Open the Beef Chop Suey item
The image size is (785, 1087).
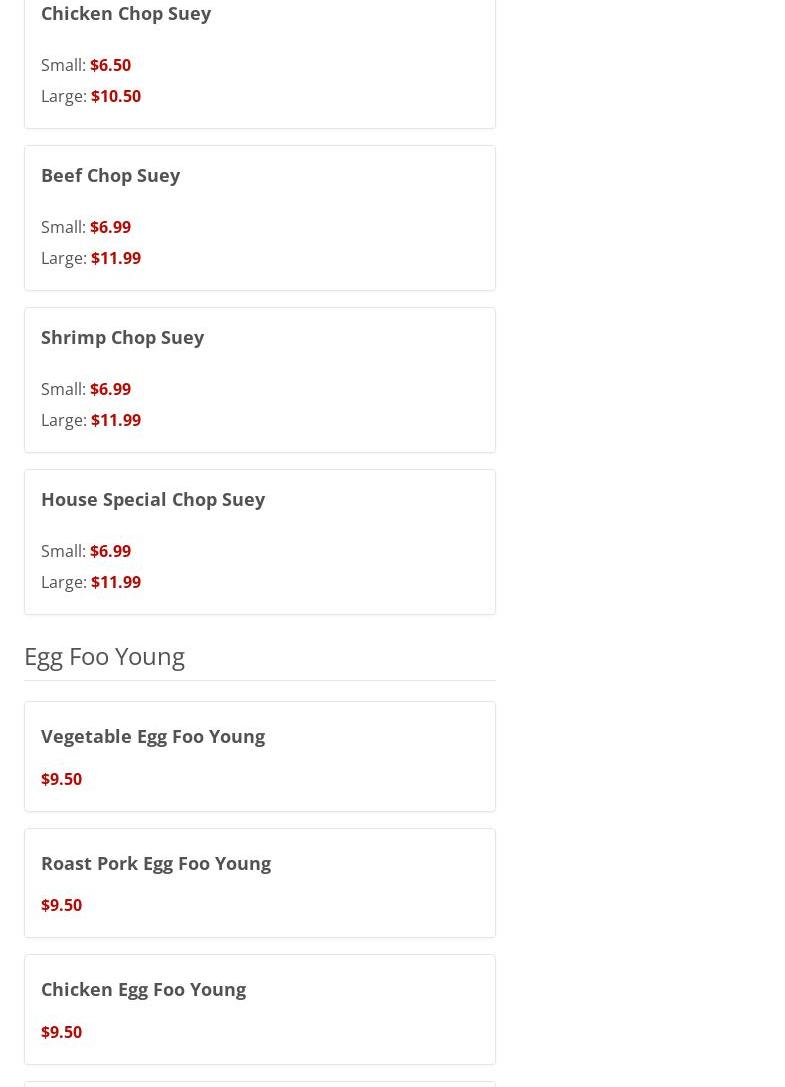pos(110,175)
